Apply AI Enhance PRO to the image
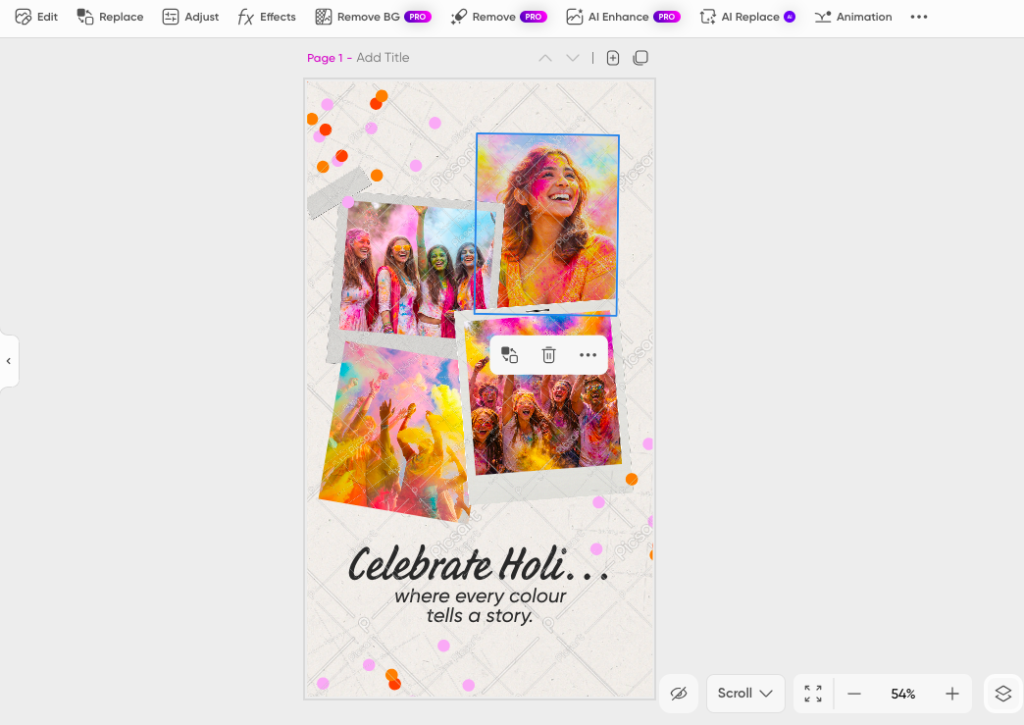1024x725 pixels. (x=623, y=17)
